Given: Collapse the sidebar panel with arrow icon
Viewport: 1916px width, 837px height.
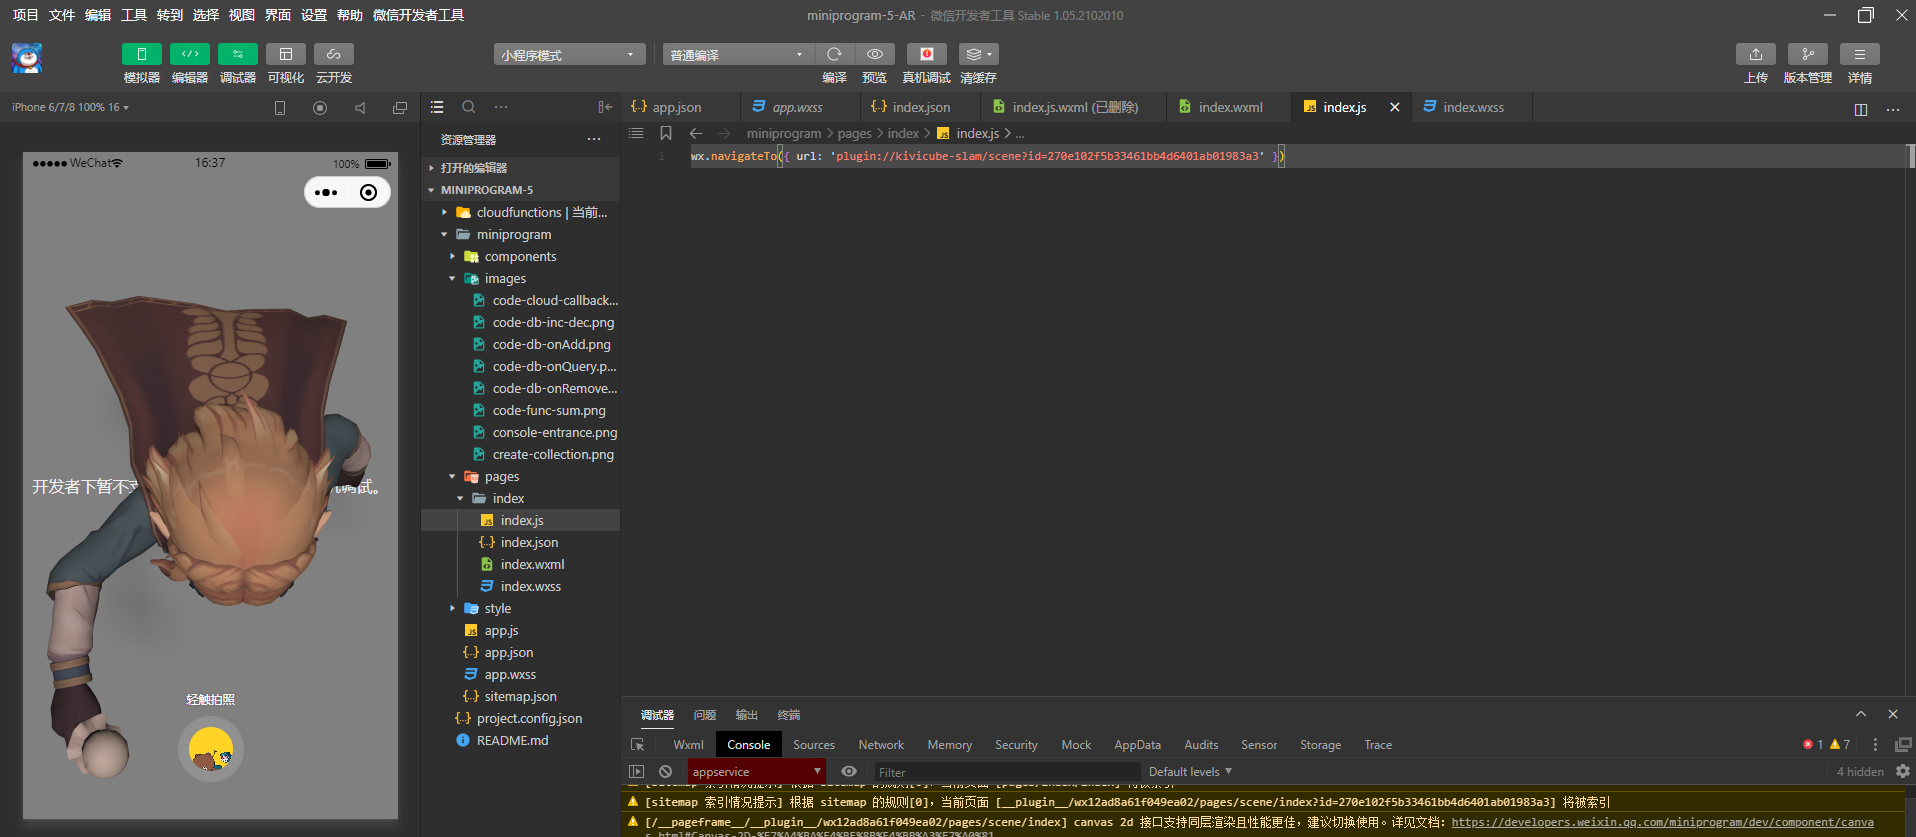Looking at the screenshot, I should [605, 107].
